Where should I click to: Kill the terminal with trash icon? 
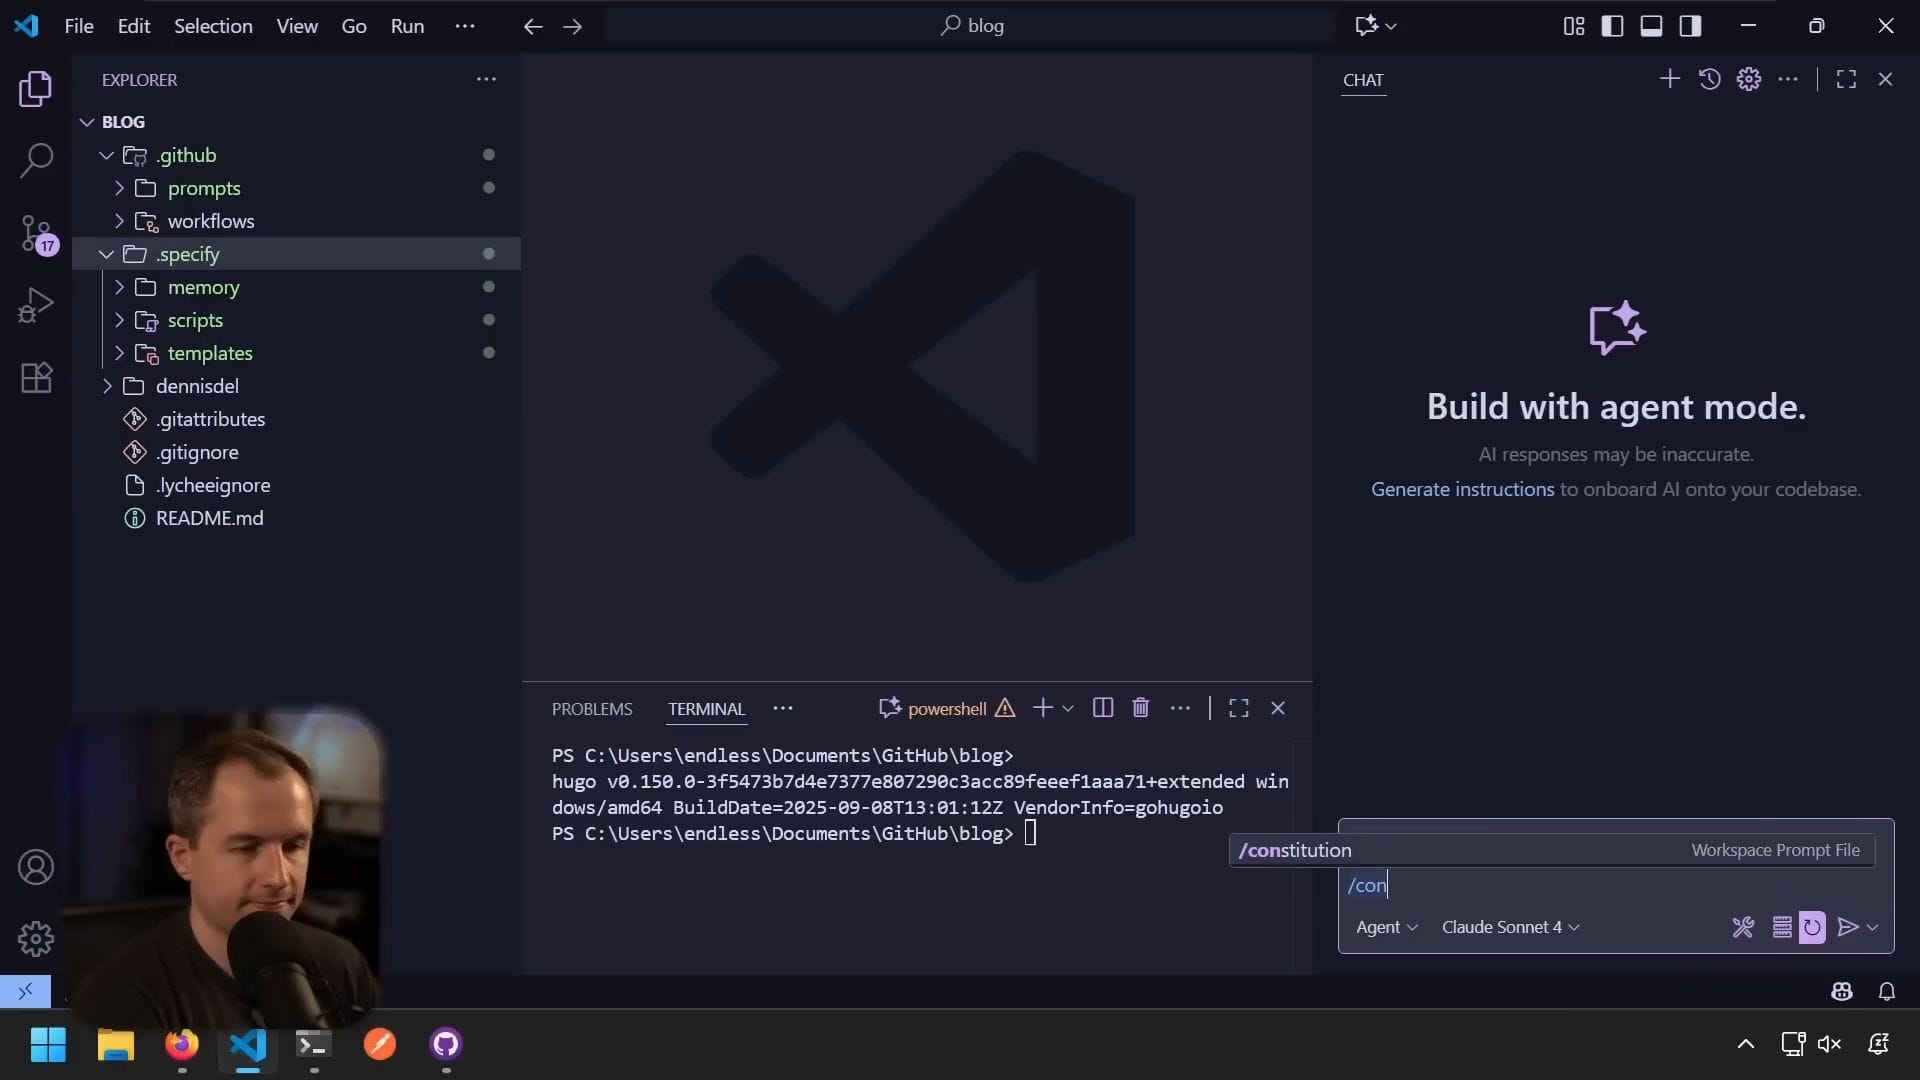(x=1140, y=708)
